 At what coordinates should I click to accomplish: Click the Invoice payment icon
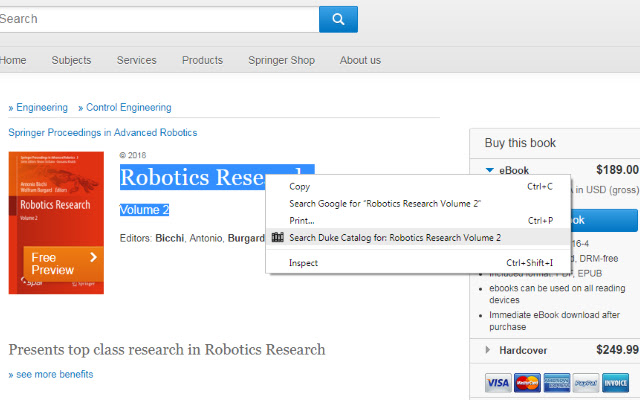coord(617,382)
